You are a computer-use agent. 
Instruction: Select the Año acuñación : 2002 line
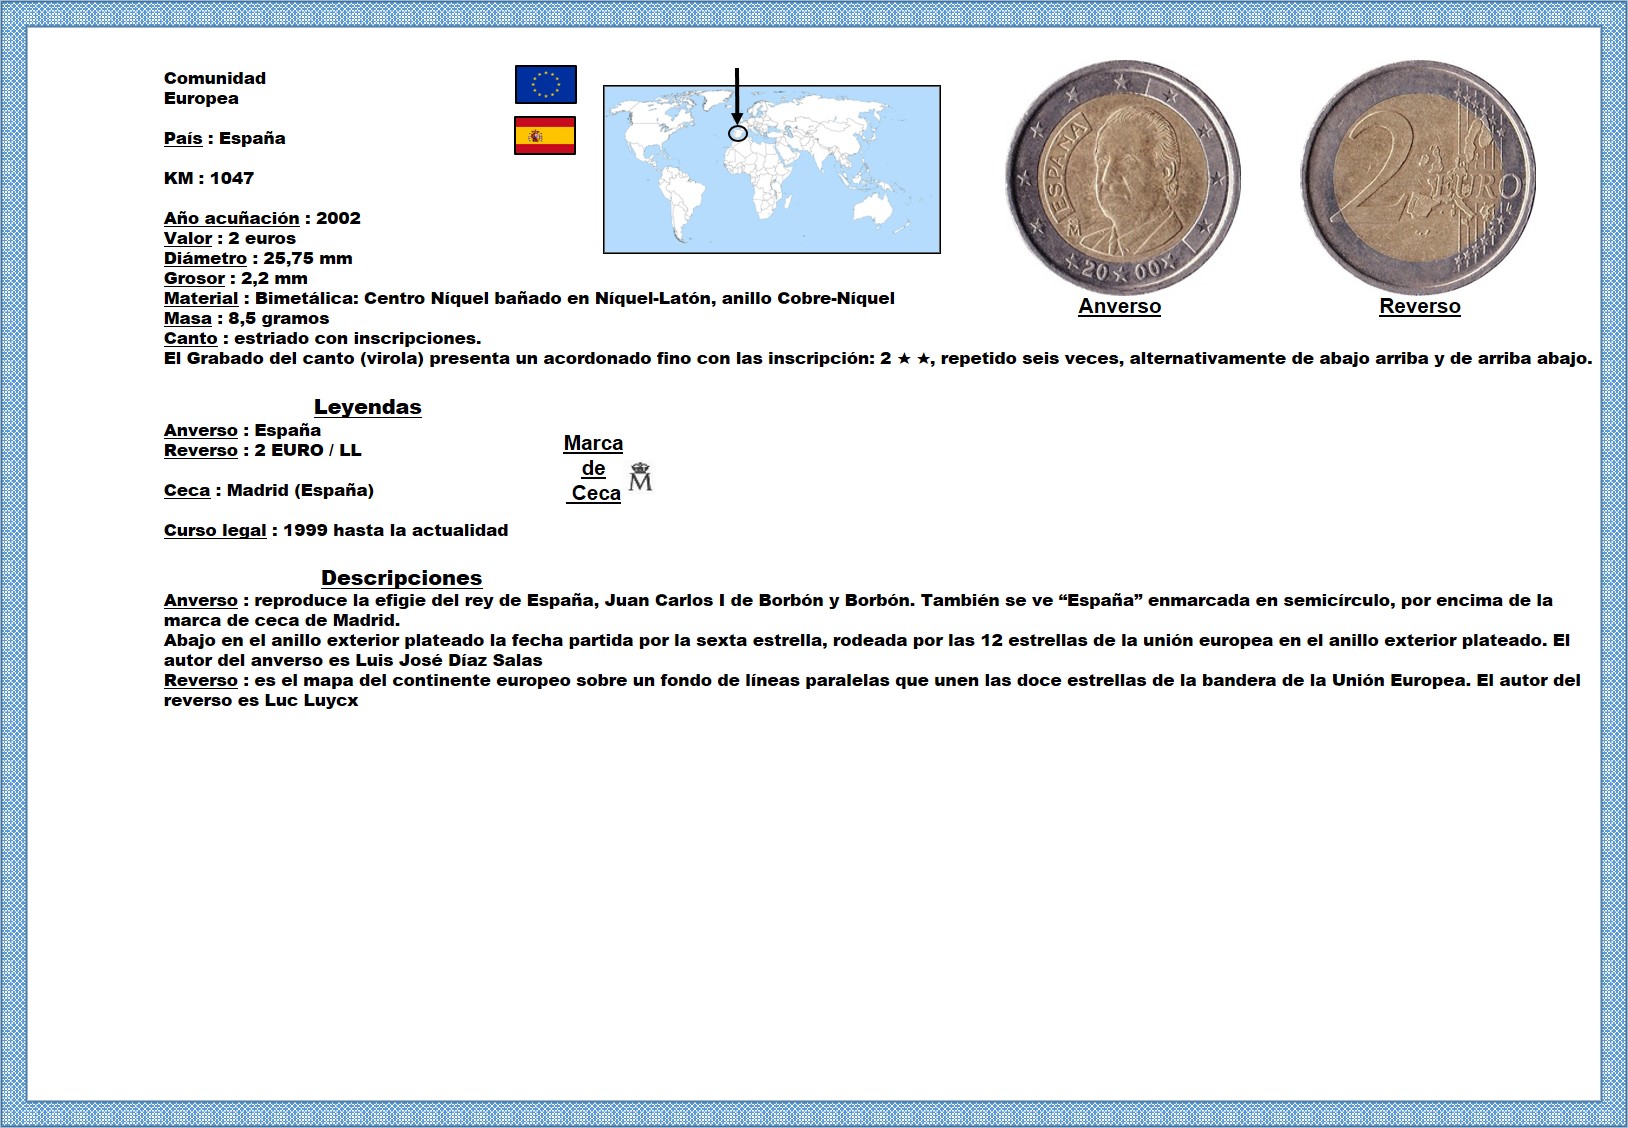click(262, 218)
